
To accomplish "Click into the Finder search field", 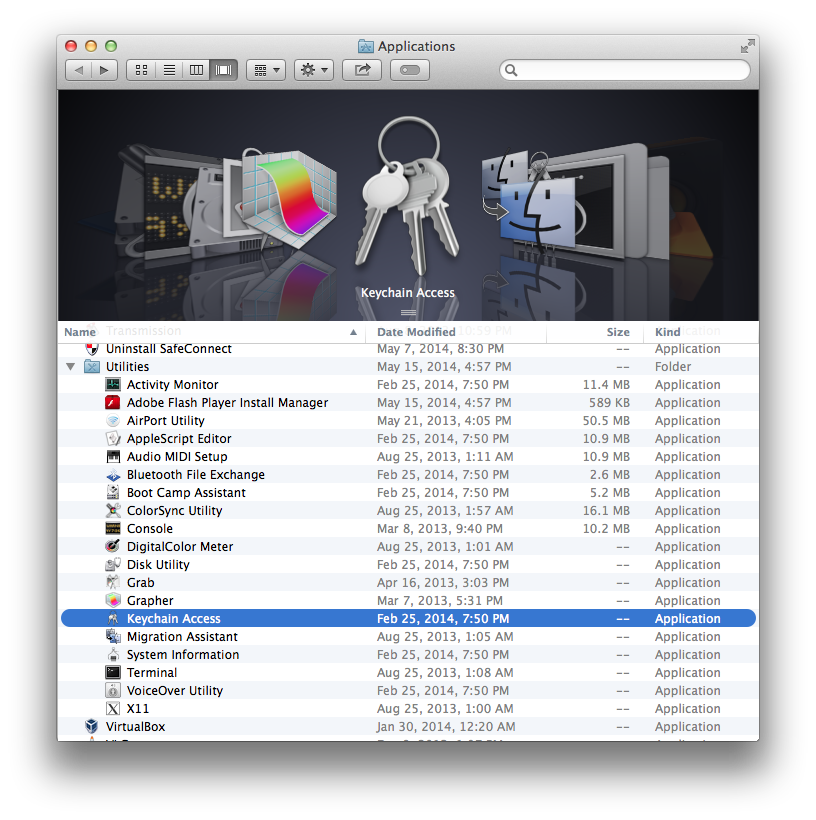I will click(625, 70).
